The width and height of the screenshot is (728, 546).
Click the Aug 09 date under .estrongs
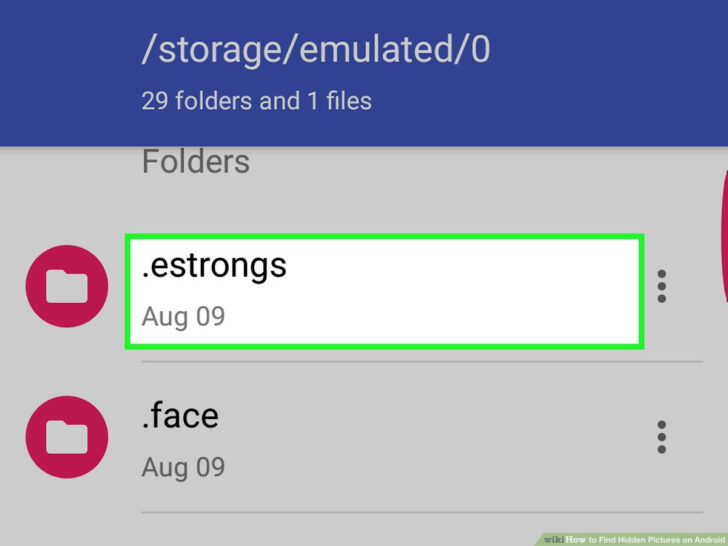click(x=183, y=317)
